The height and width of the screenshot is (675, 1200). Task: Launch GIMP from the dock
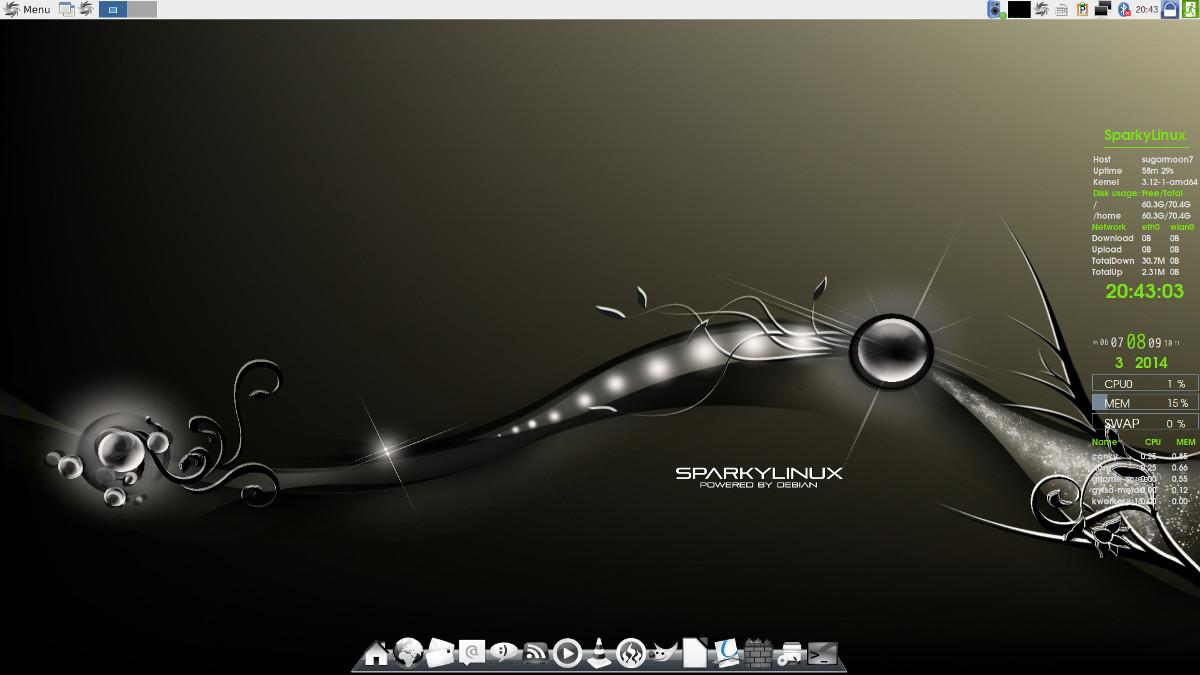(662, 654)
